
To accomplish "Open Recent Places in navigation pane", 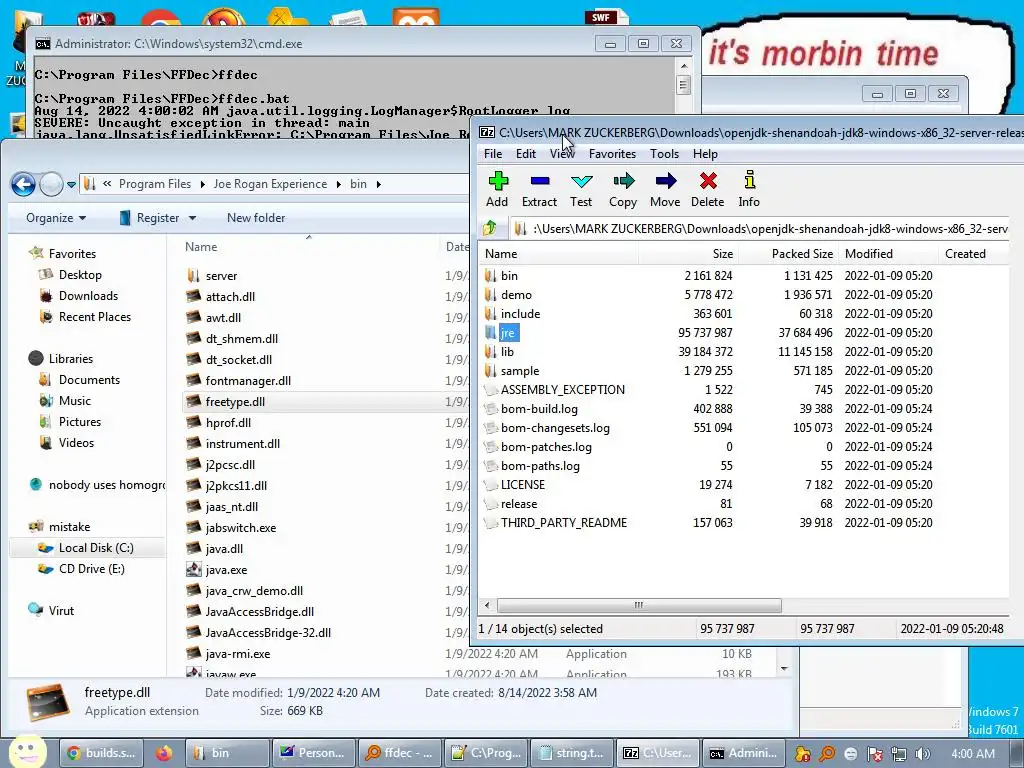I will [x=95, y=317].
